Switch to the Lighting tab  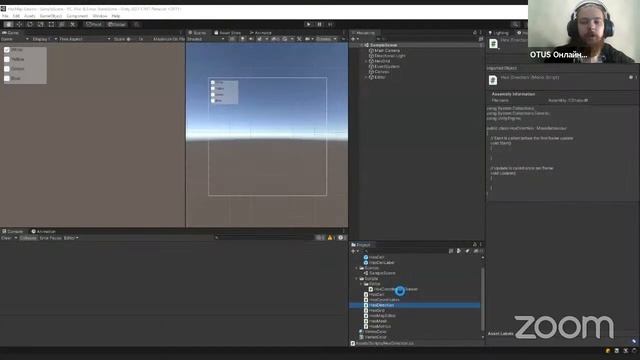[498, 33]
